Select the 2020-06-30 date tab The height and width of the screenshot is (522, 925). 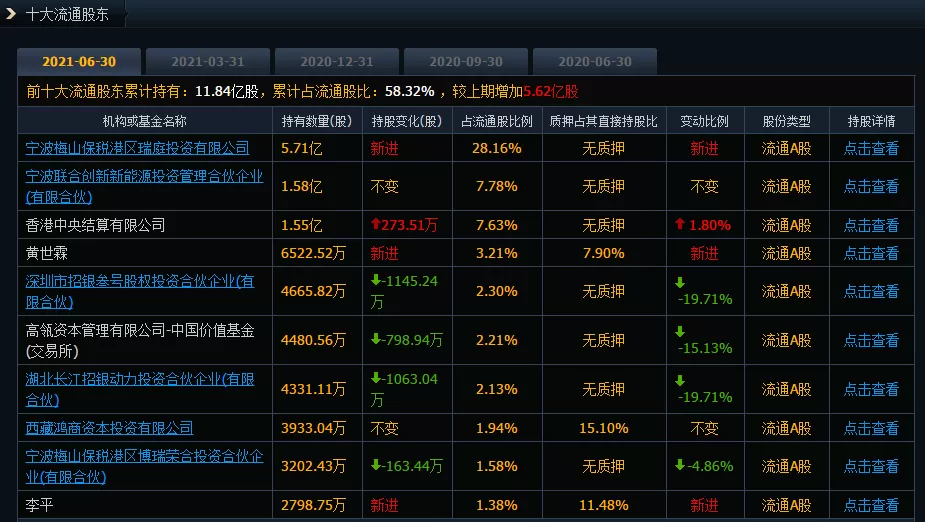point(595,61)
